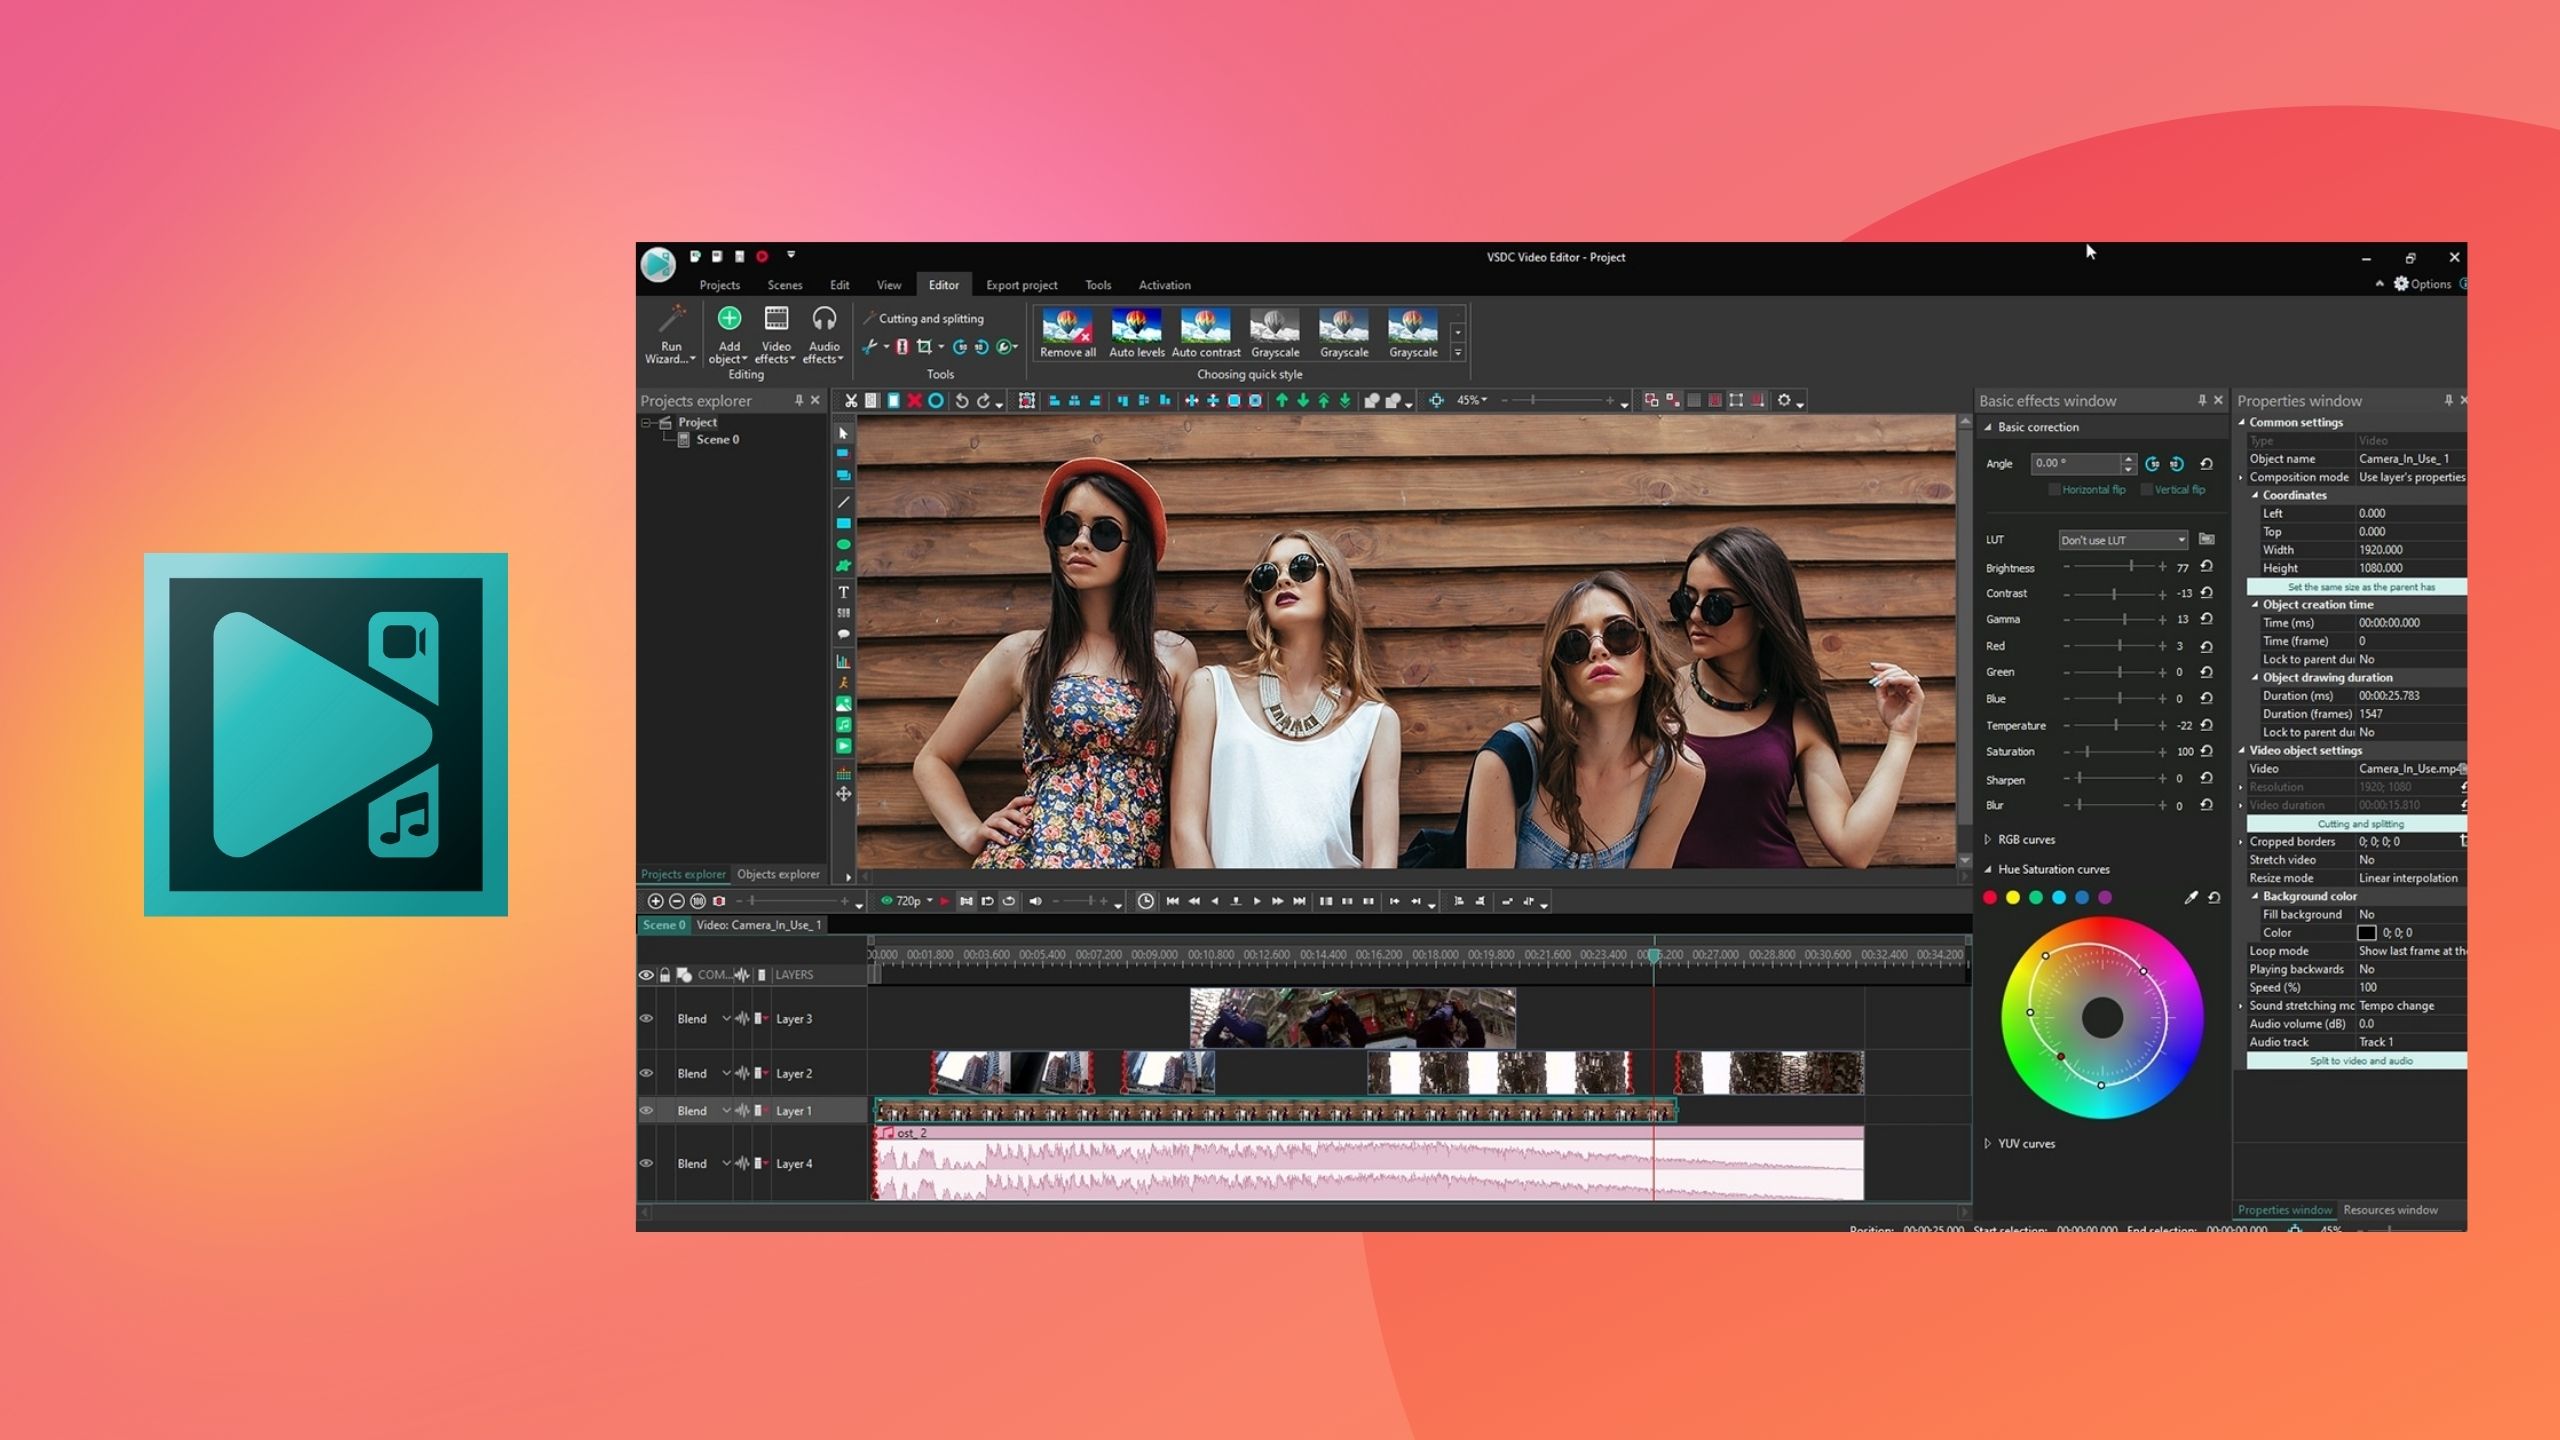The image size is (2560, 1440).
Task: Jump to the end of the timeline
Action: pyautogui.click(x=1299, y=901)
